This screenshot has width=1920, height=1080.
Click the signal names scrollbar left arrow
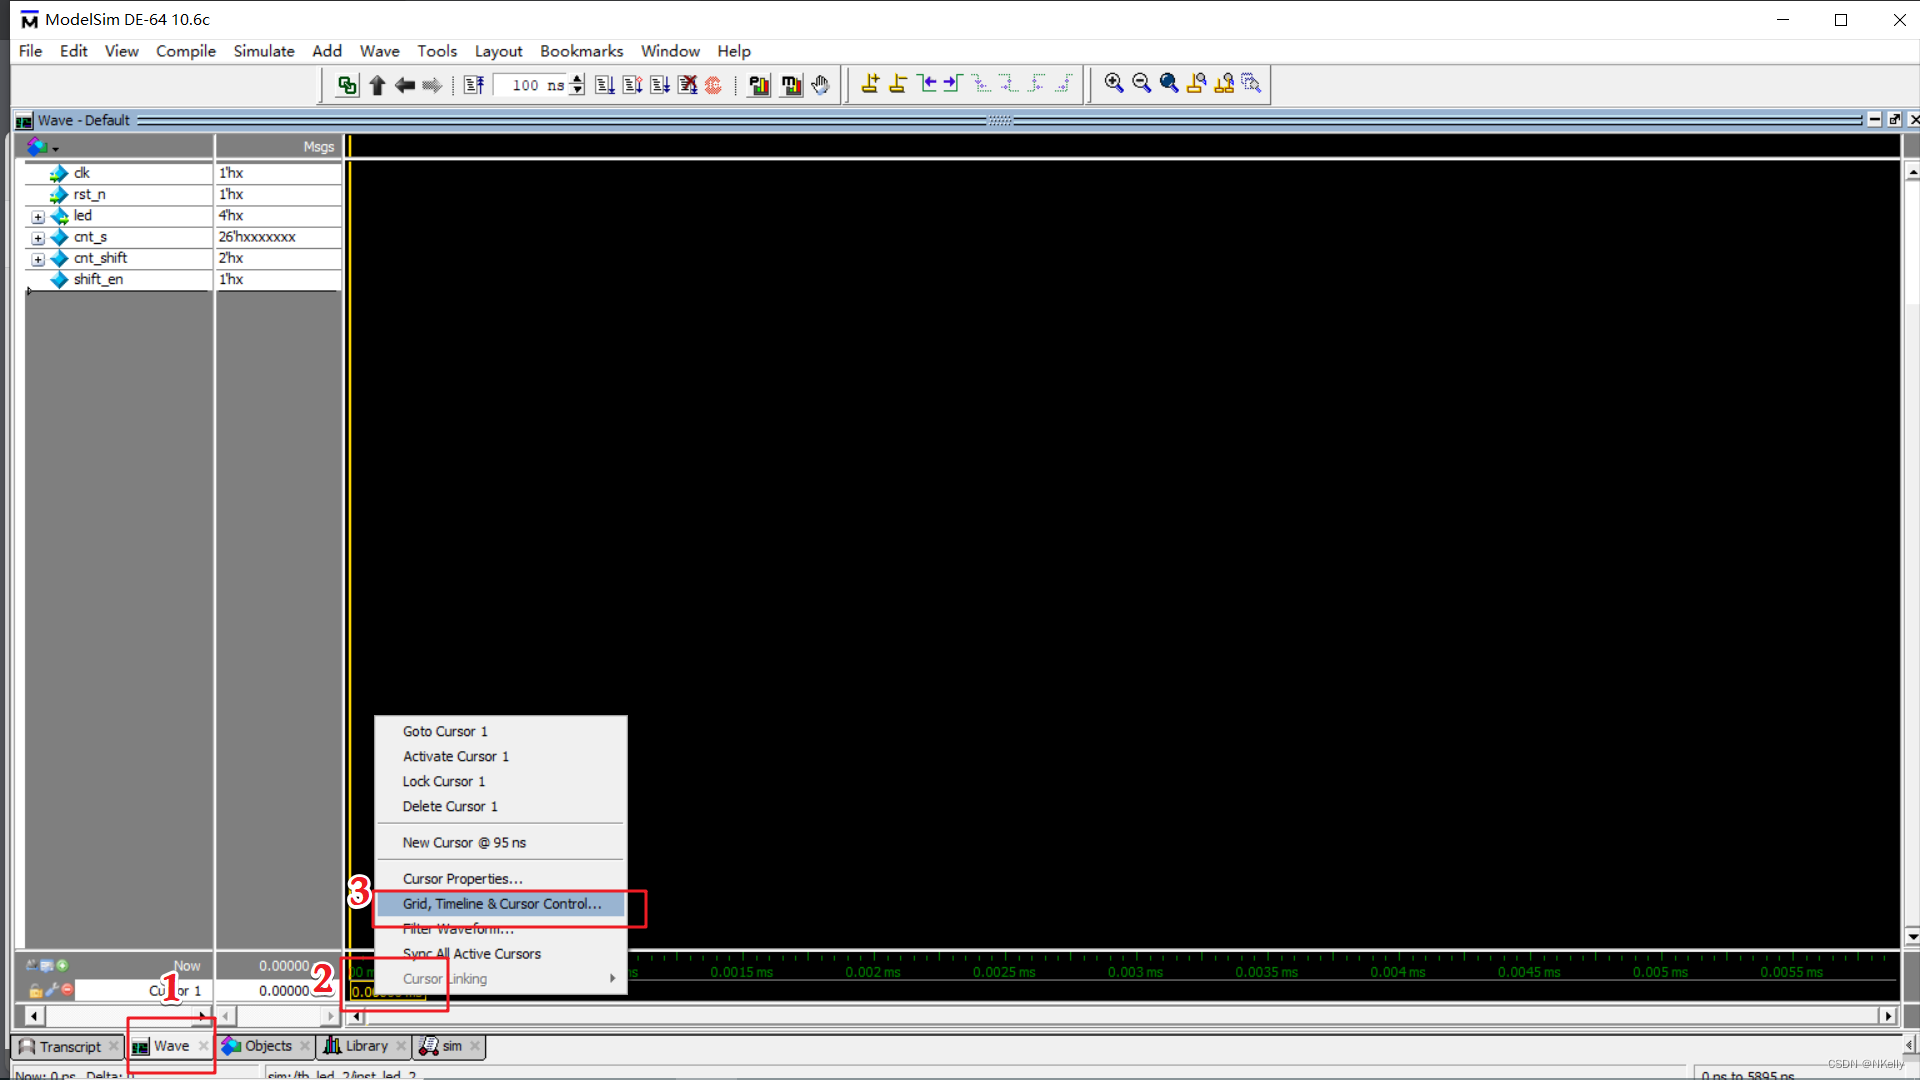coord(34,1016)
